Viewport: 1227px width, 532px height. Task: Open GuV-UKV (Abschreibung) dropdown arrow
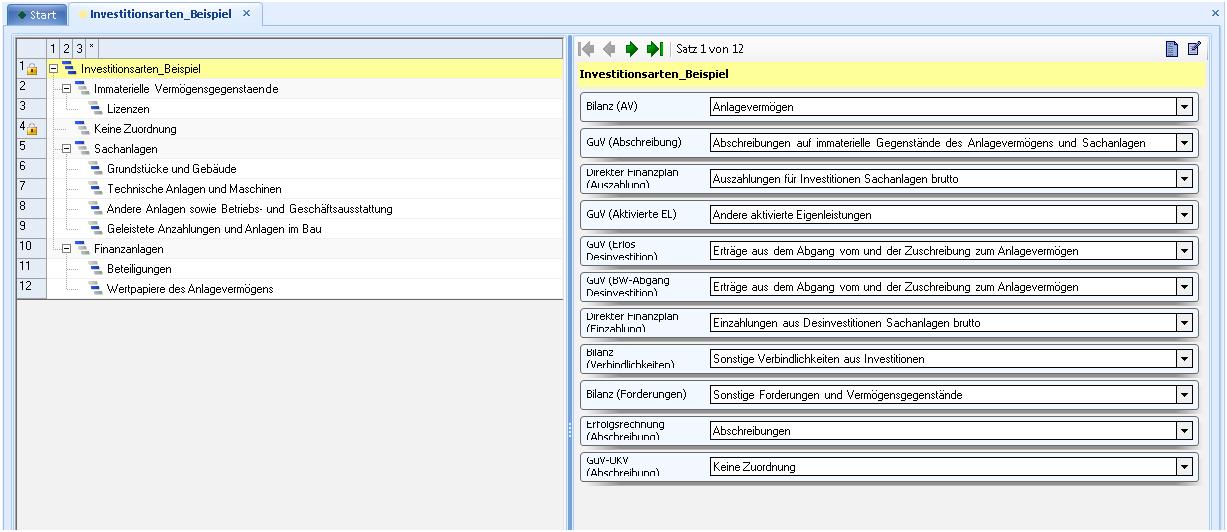pyautogui.click(x=1185, y=467)
